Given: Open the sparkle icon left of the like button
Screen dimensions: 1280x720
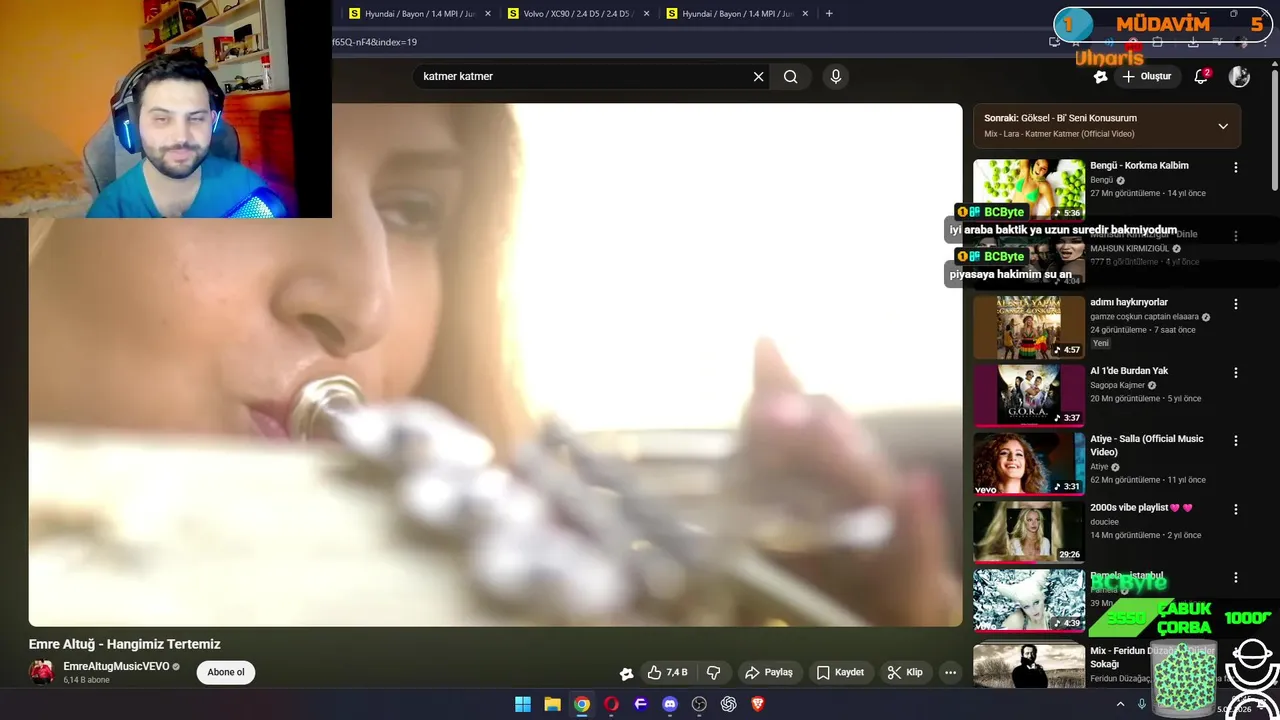Looking at the screenshot, I should pyautogui.click(x=626, y=673).
